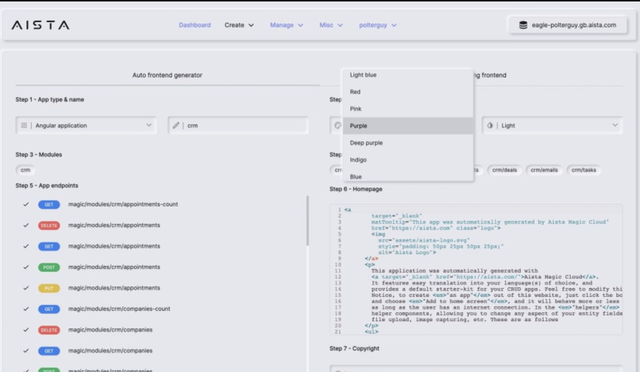Click the GET badge for companies-count

(49, 309)
